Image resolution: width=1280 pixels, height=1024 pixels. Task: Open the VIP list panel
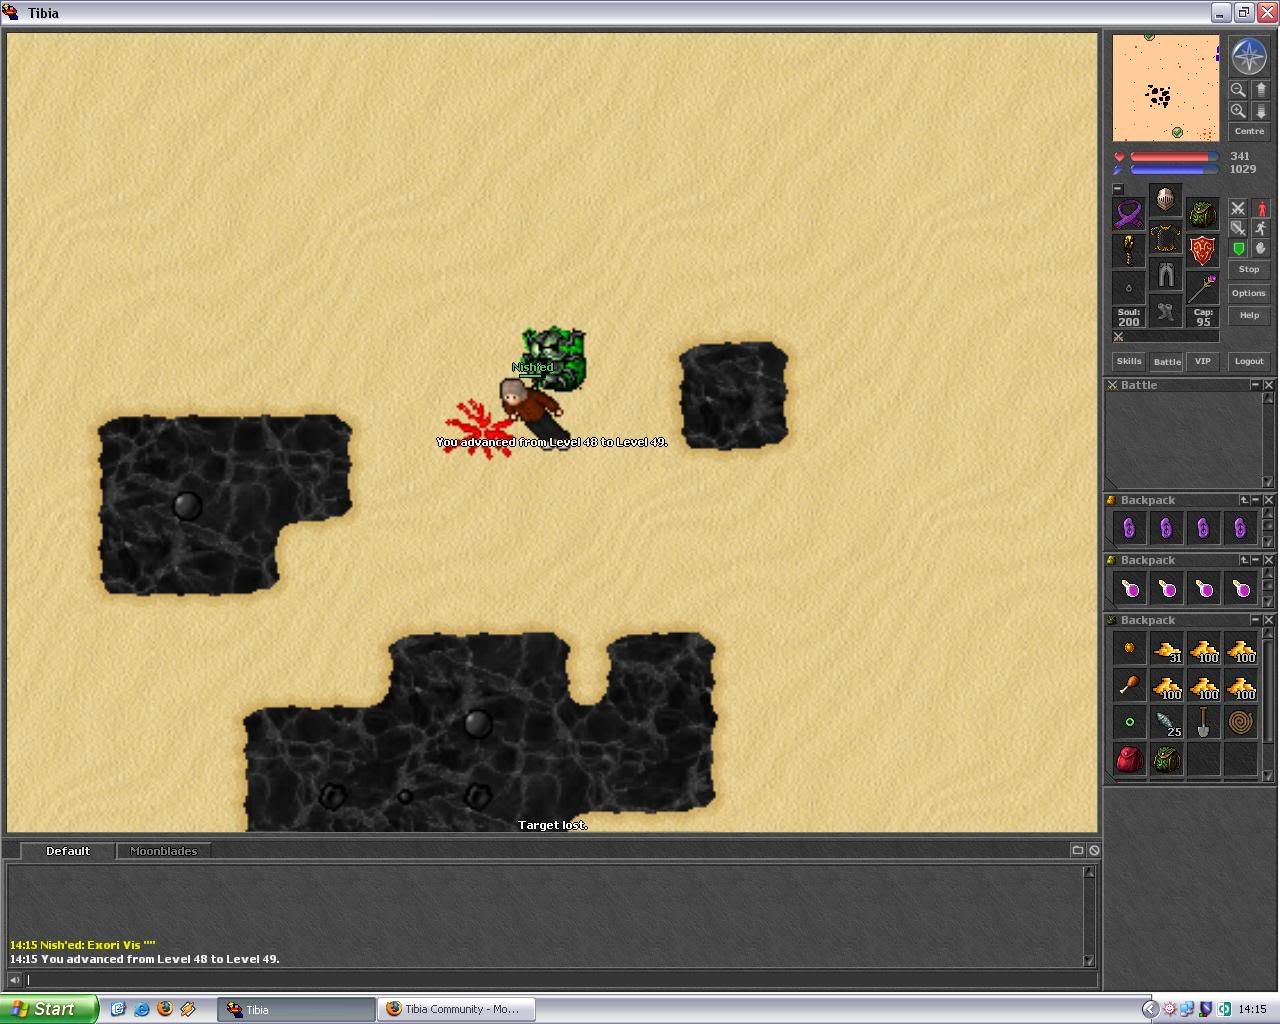[1203, 361]
